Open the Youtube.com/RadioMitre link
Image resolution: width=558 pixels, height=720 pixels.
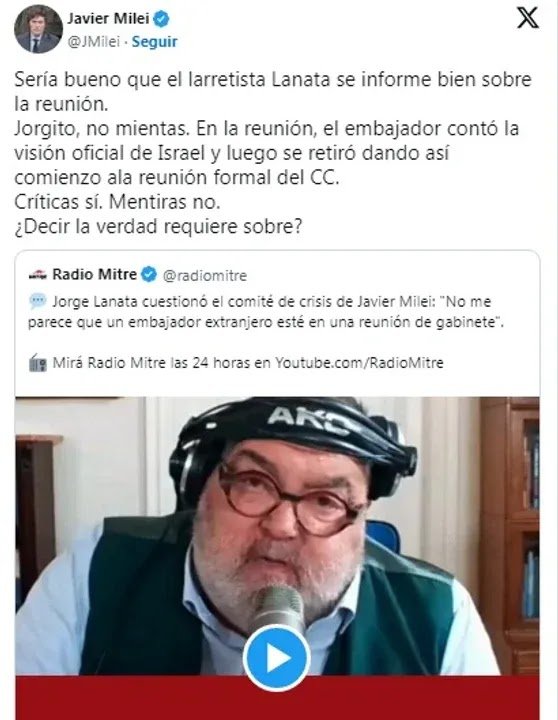359,363
